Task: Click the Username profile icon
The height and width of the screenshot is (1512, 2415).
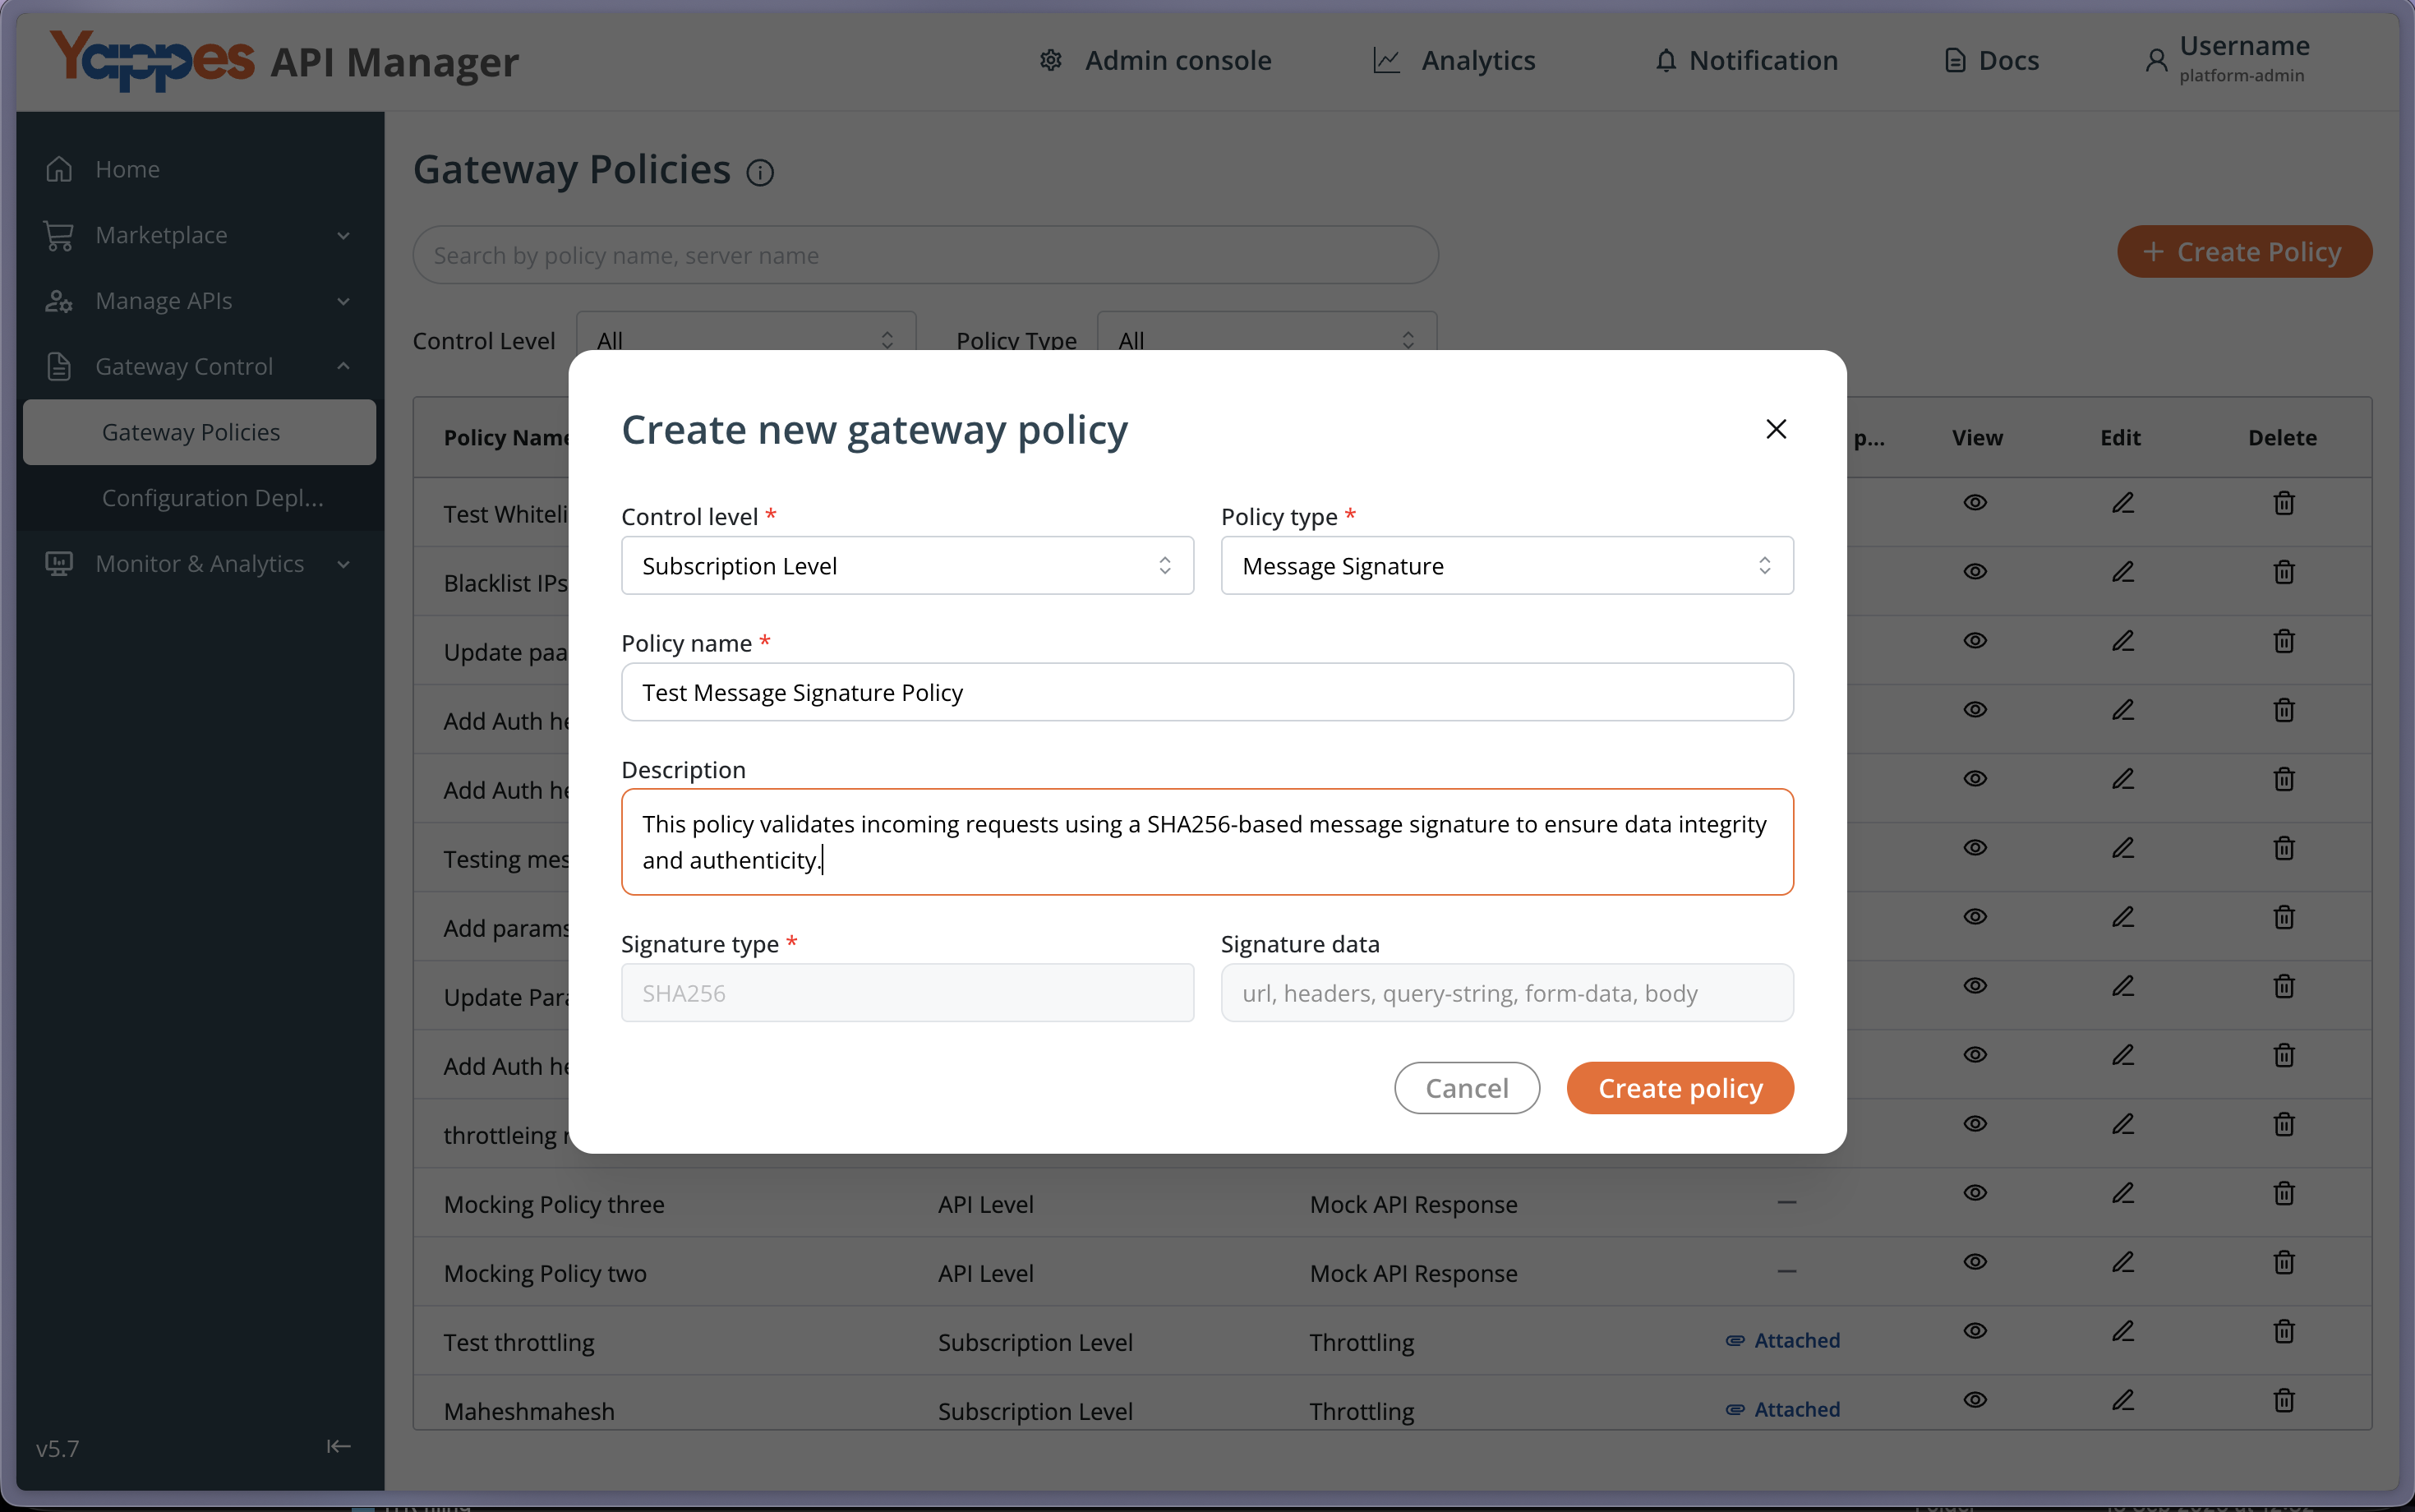Action: coord(2157,61)
